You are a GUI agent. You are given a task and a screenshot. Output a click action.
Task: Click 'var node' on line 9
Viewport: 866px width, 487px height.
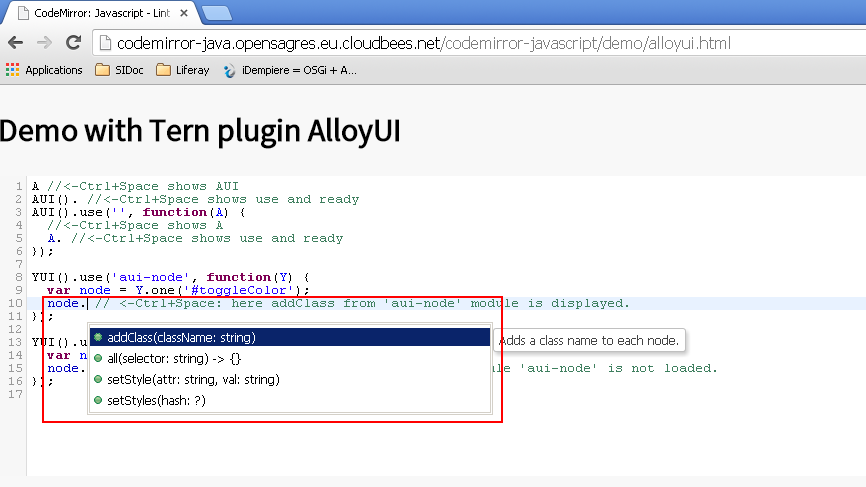79,290
